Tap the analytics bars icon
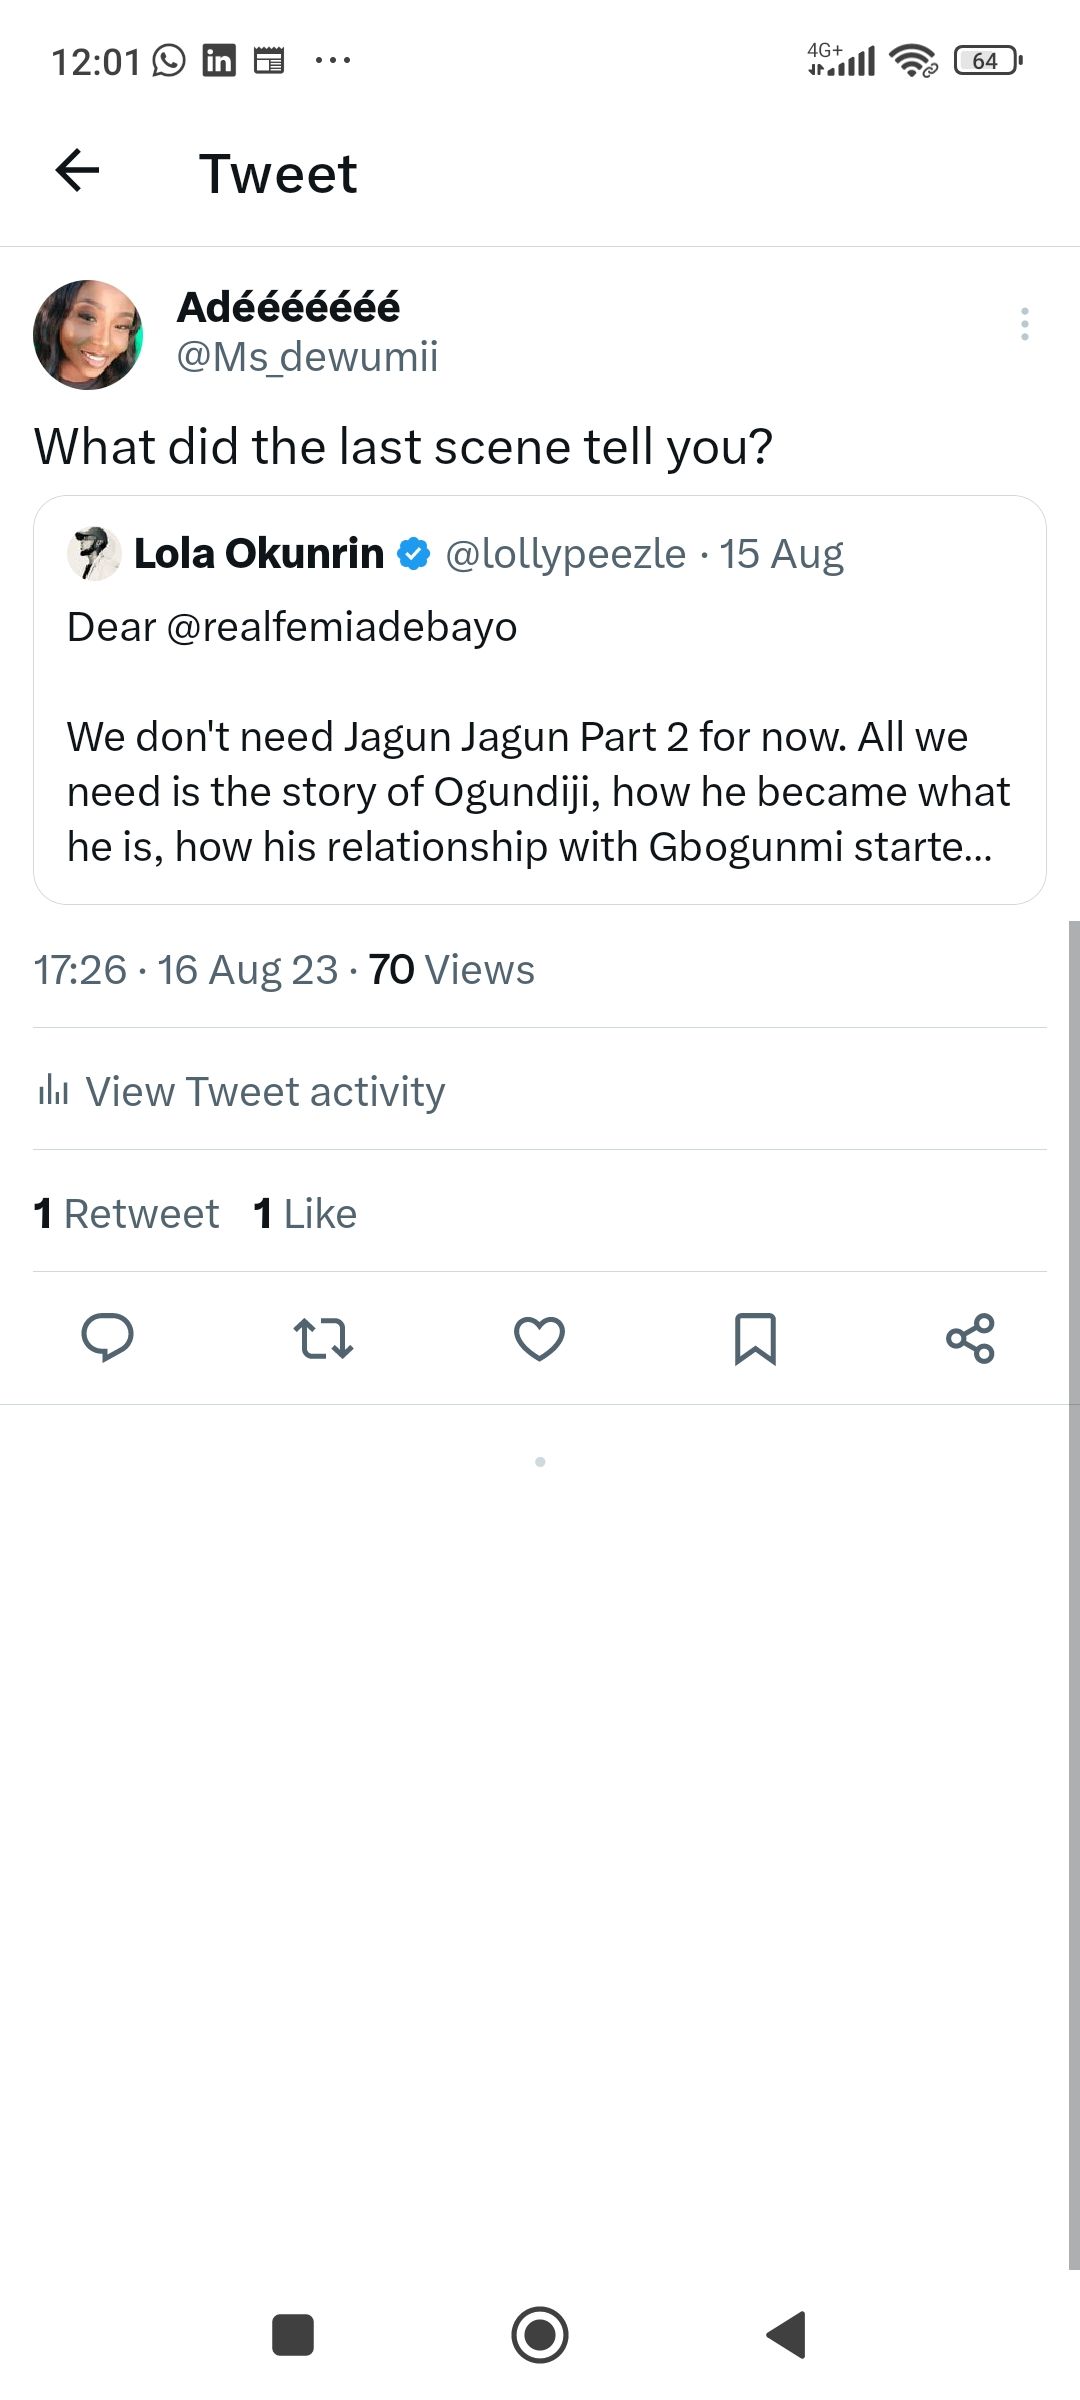This screenshot has height=2400, width=1080. tap(53, 1090)
